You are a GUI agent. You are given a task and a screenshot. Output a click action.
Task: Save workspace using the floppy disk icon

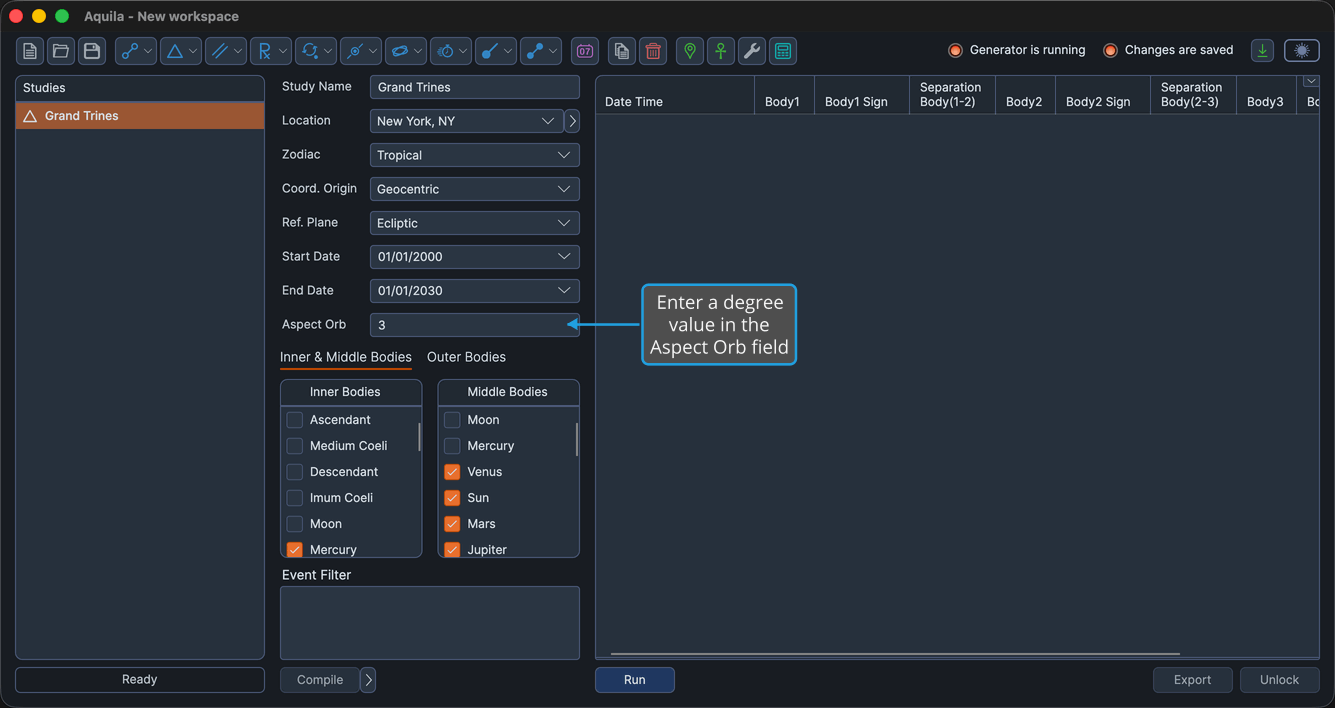pyautogui.click(x=92, y=51)
